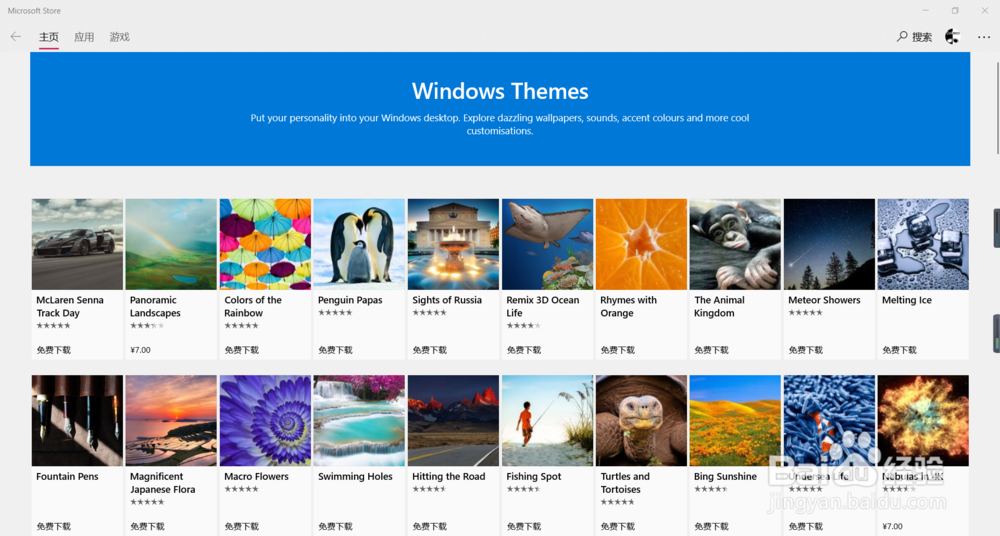Click the Penguin Papas title text
1000x536 pixels.
point(350,300)
